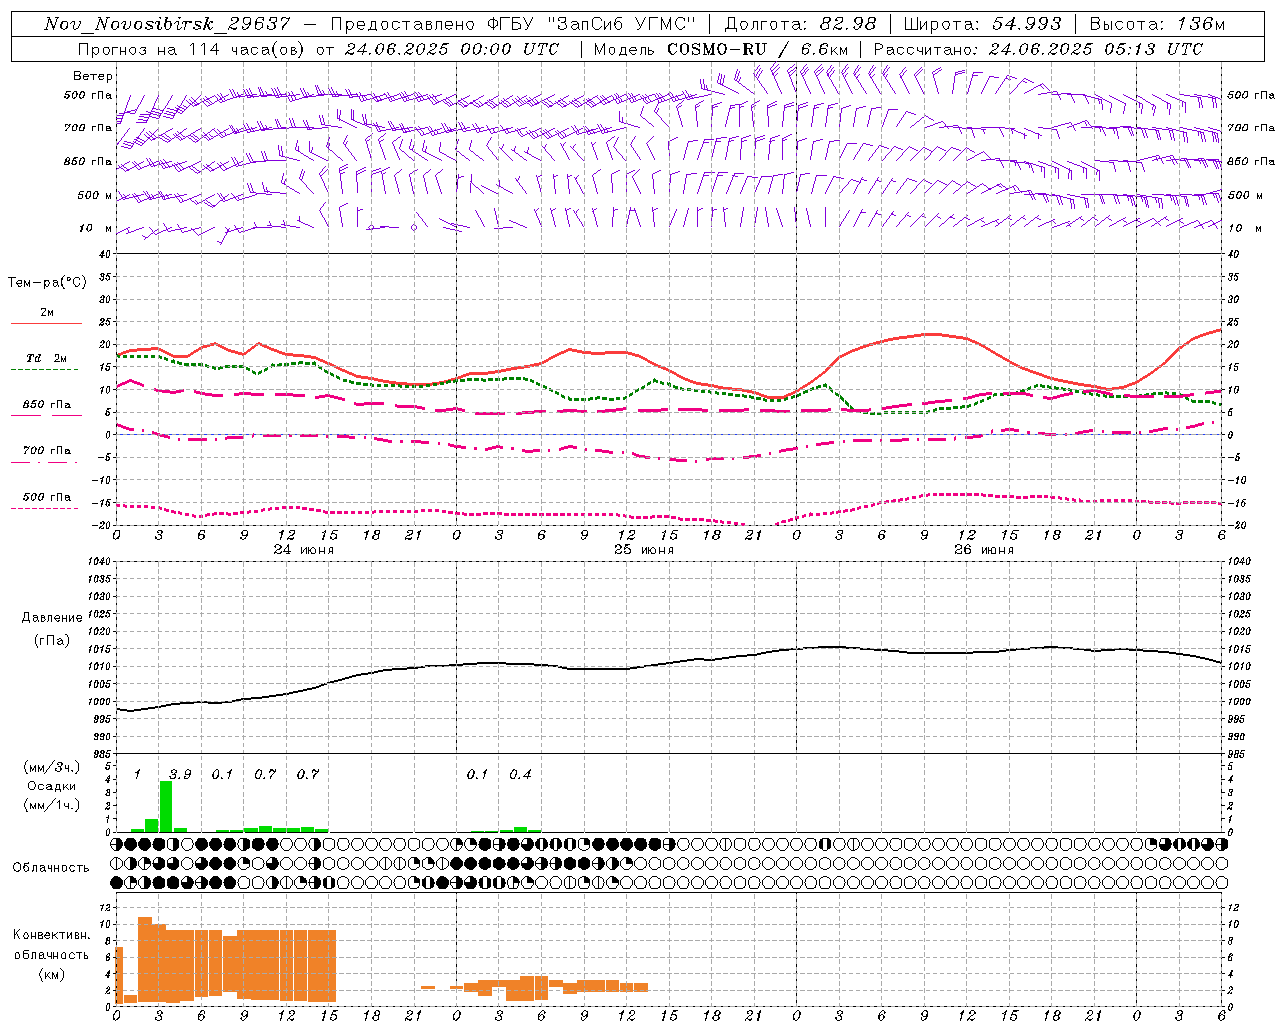Click the 26 июня date label
Screen dimensions: 1280x1024
[x=983, y=550]
